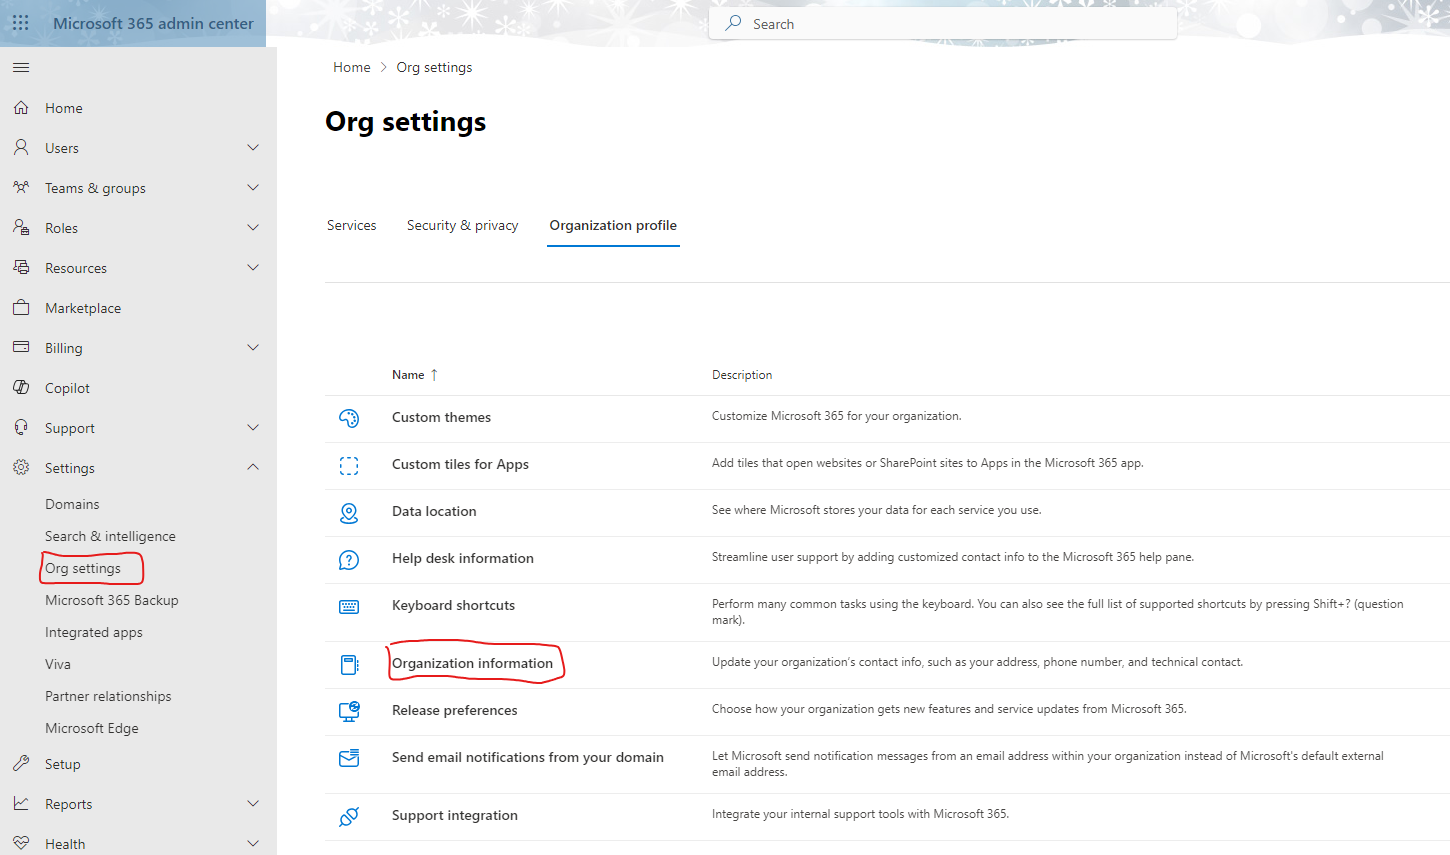Expand the Health chevron

253,843
